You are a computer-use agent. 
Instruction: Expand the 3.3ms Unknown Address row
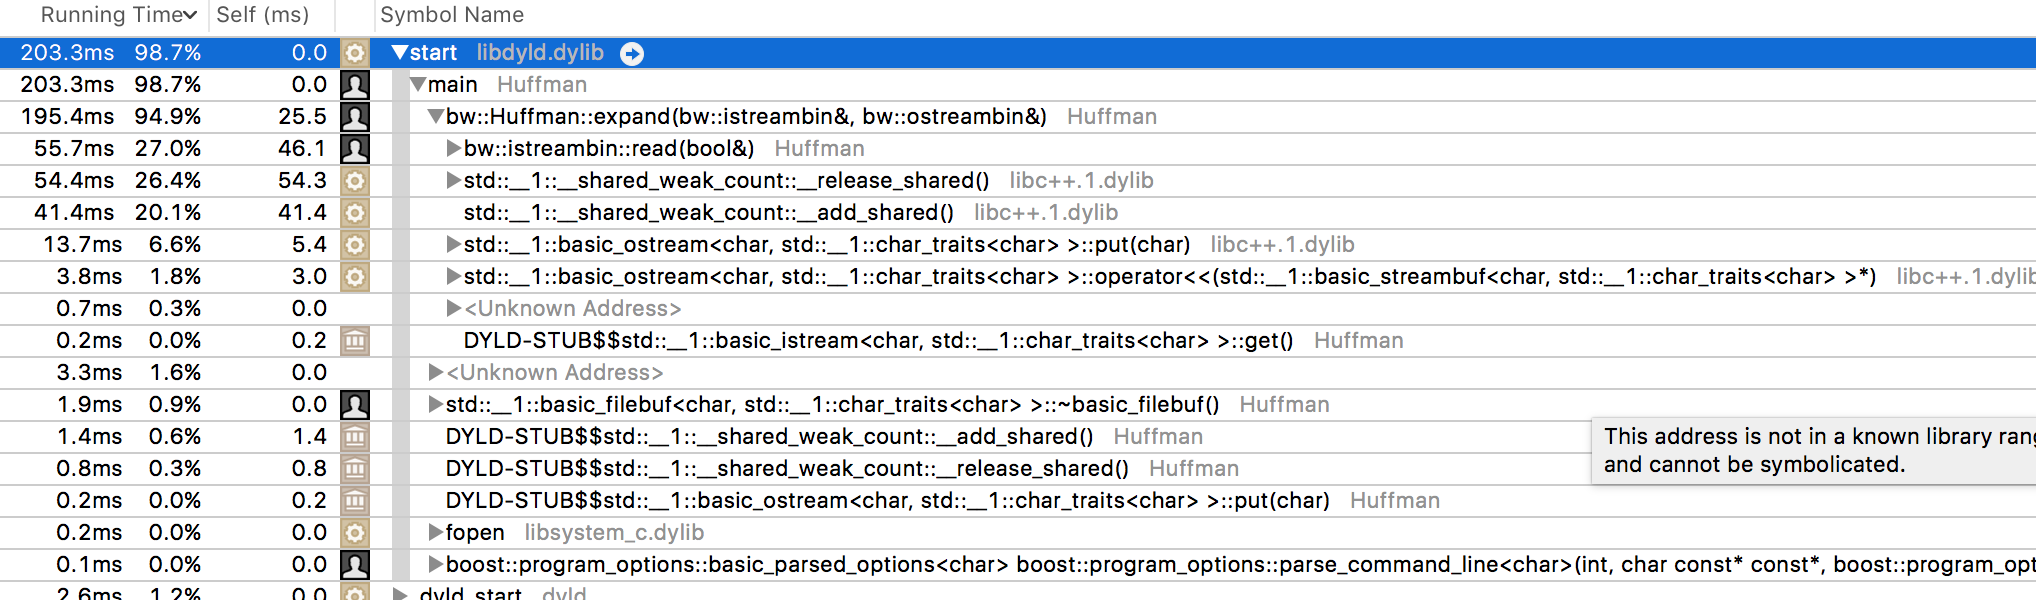point(435,372)
